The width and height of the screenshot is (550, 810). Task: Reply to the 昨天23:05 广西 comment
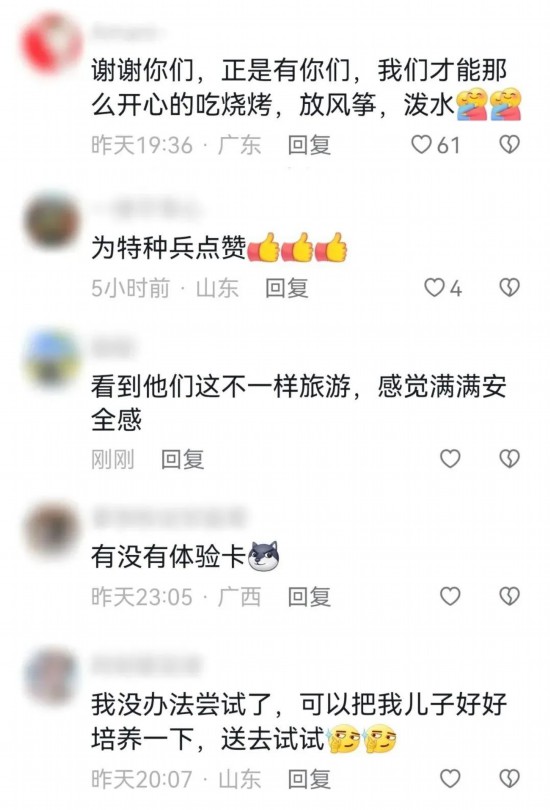pos(309,597)
